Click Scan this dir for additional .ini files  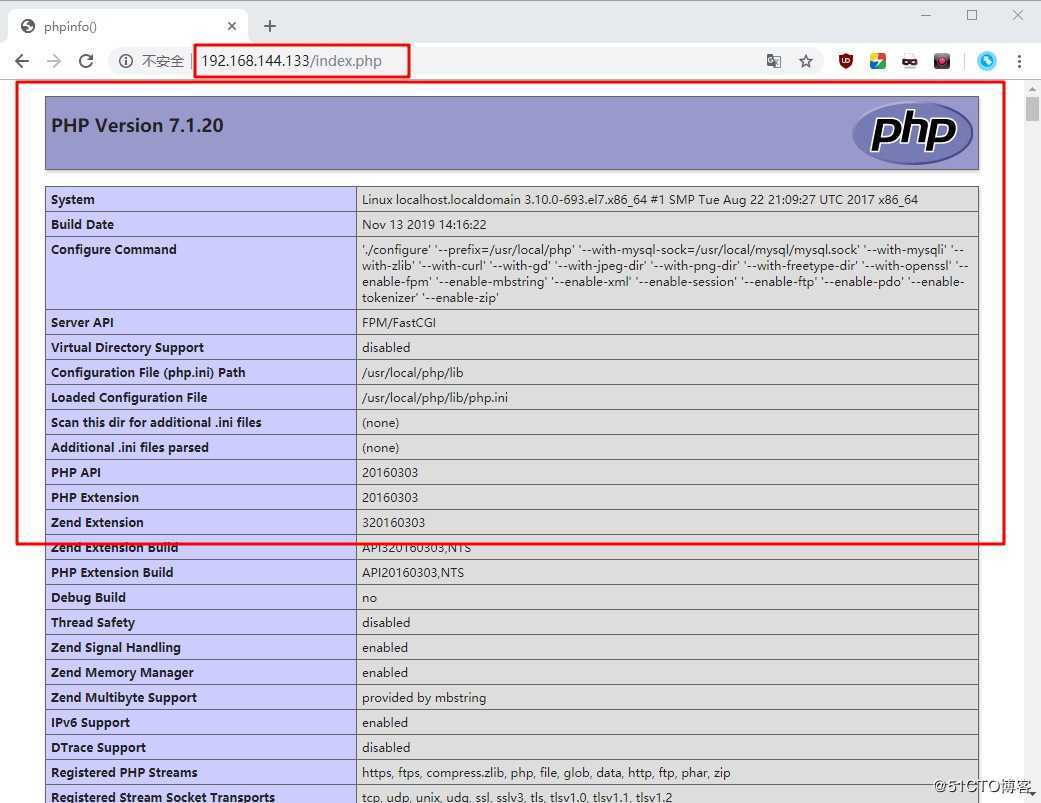click(x=156, y=423)
